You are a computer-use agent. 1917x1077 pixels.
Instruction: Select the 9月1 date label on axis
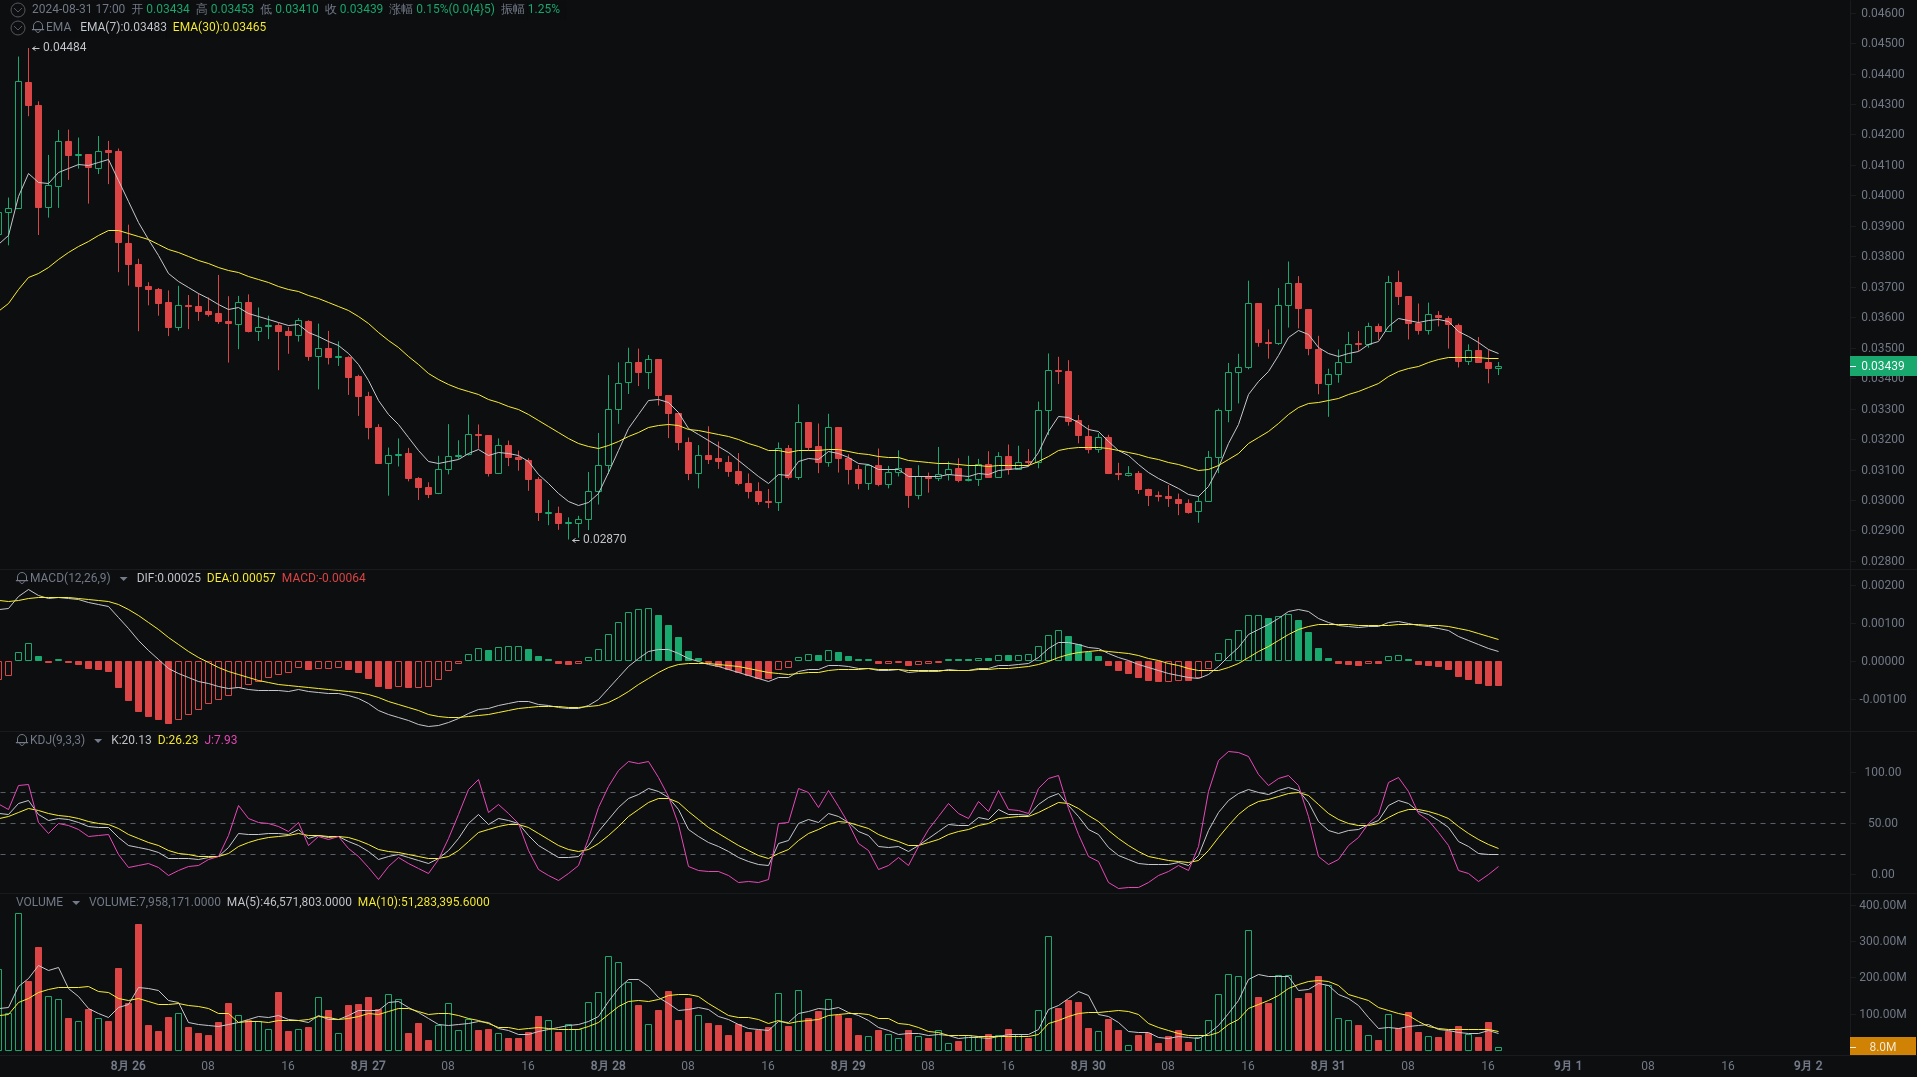pos(1567,1066)
